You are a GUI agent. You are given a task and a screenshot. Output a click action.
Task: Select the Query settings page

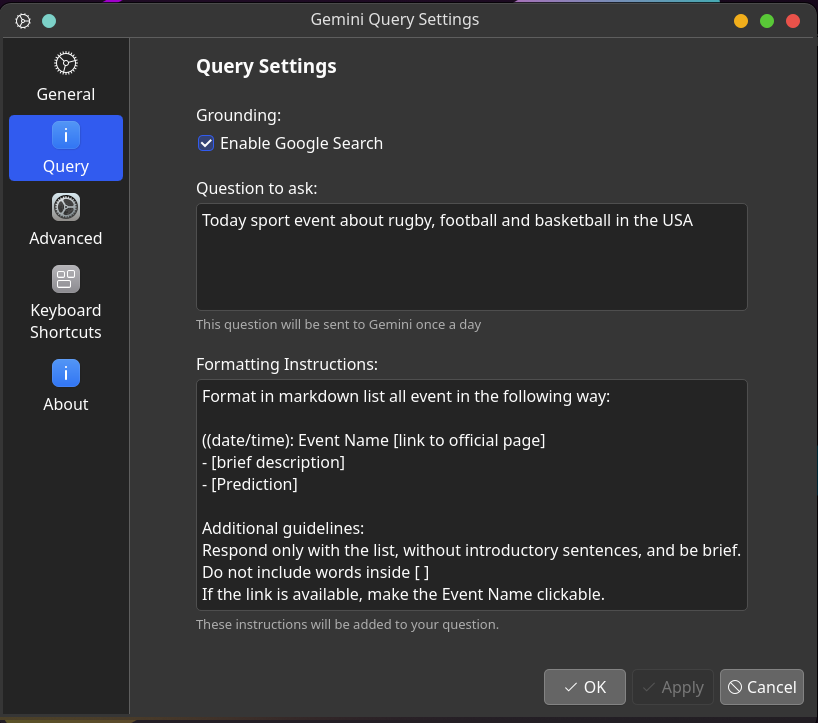[x=66, y=148]
